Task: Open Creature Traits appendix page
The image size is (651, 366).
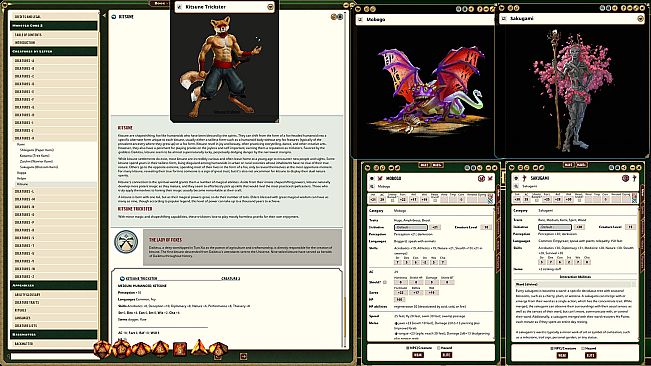Action: point(54,303)
